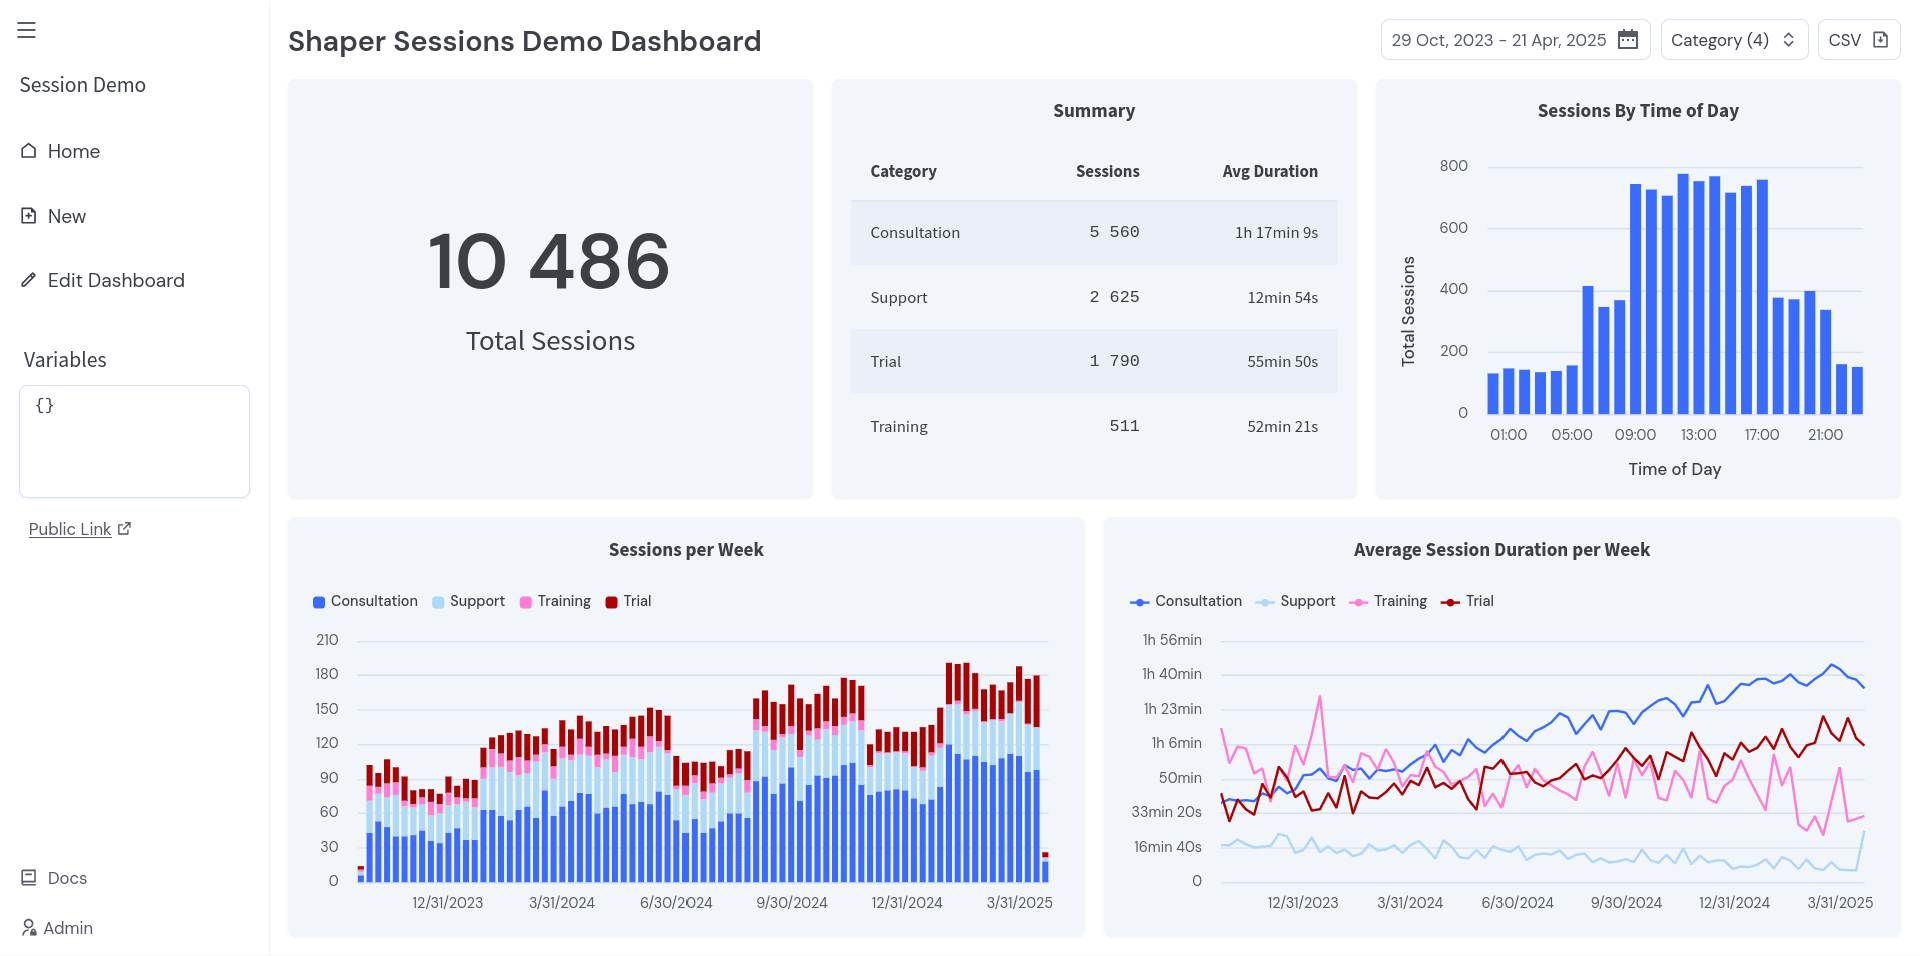Open the Category (4) filter dropdown
Screen dimensions: 1920x956
click(1733, 39)
